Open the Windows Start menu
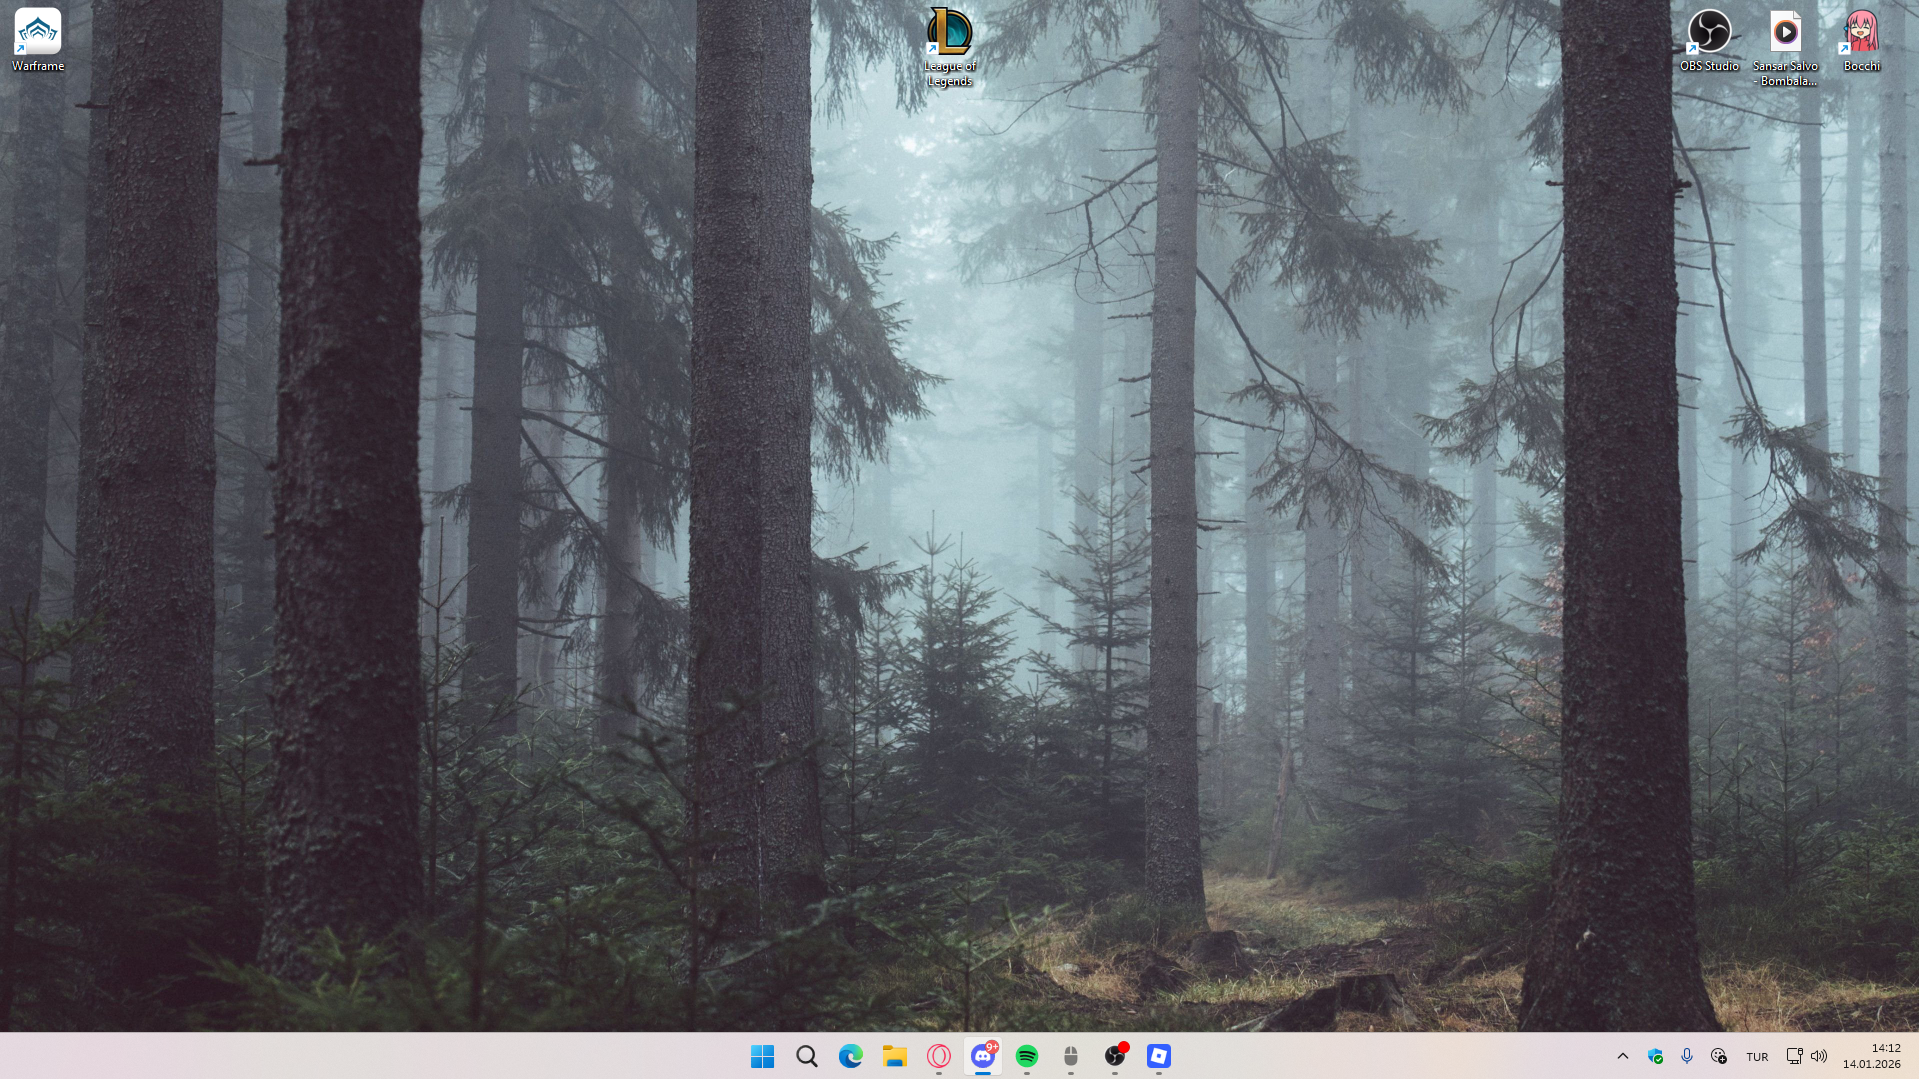 tap(762, 1056)
